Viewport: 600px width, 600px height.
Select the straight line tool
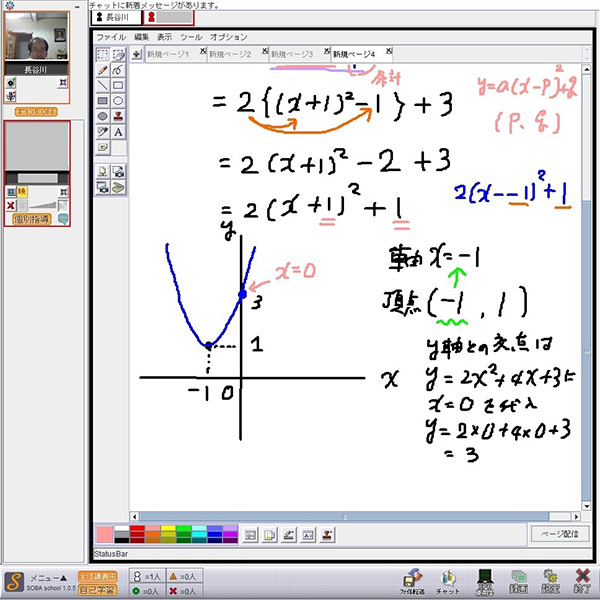tap(103, 85)
